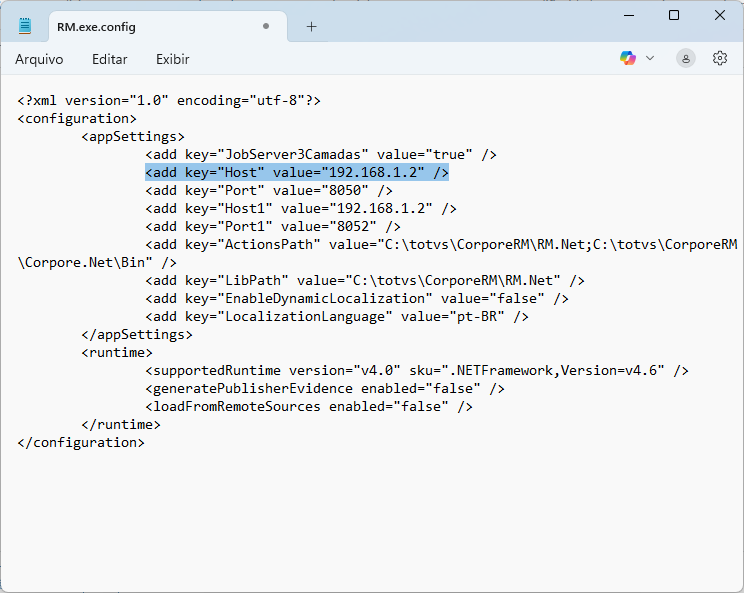This screenshot has width=744, height=593.
Task: Open the settings gear icon
Action: click(x=720, y=58)
